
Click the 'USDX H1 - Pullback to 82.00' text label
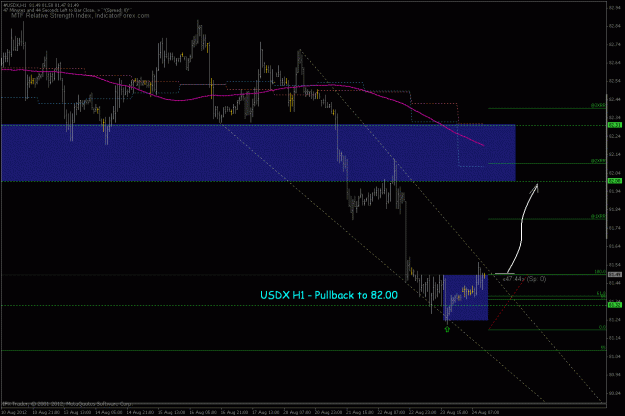(x=329, y=295)
